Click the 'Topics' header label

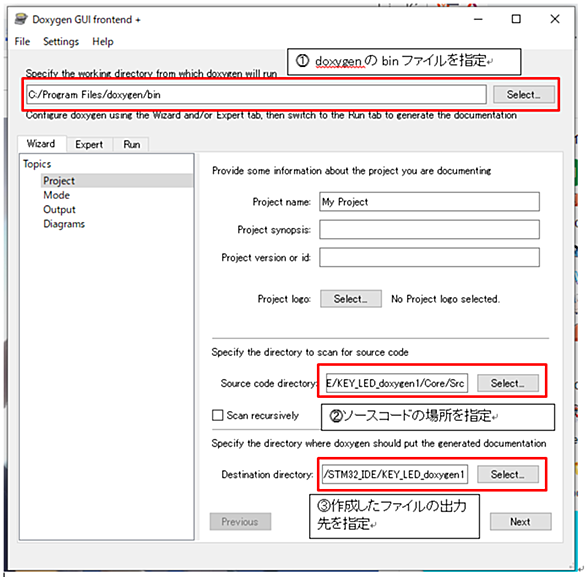37,164
